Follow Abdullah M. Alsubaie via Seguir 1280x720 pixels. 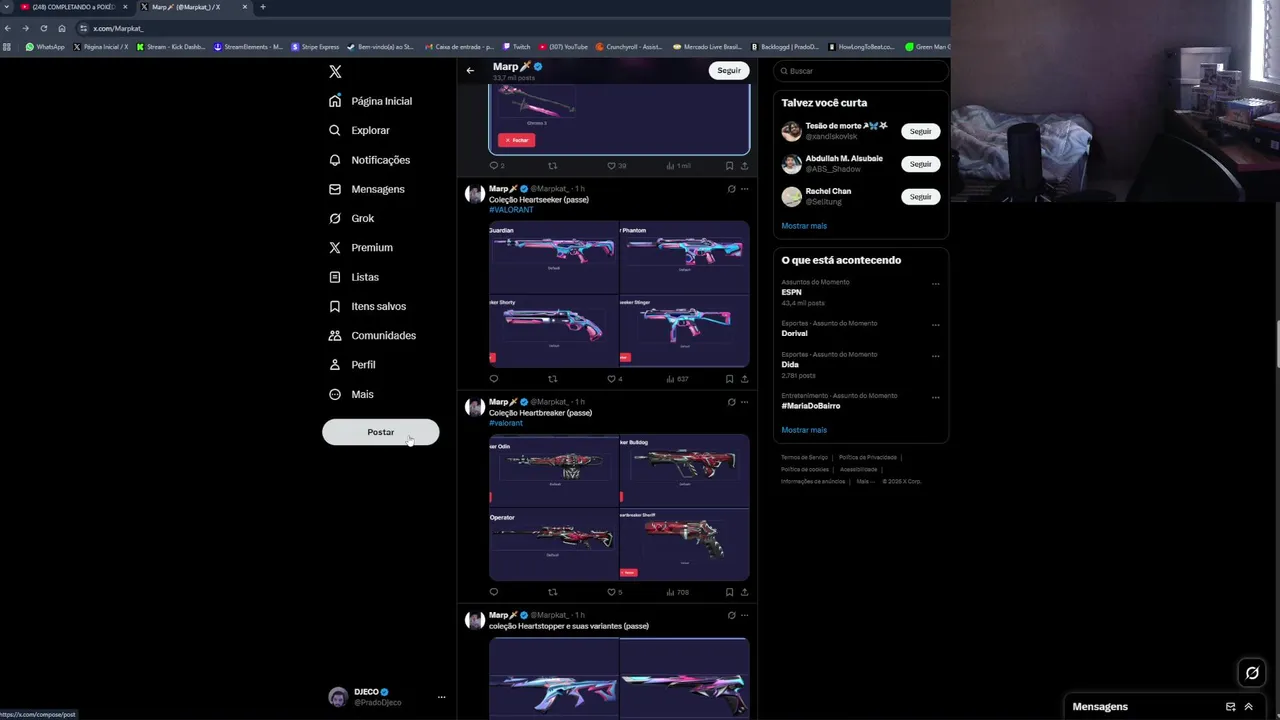pos(920,164)
